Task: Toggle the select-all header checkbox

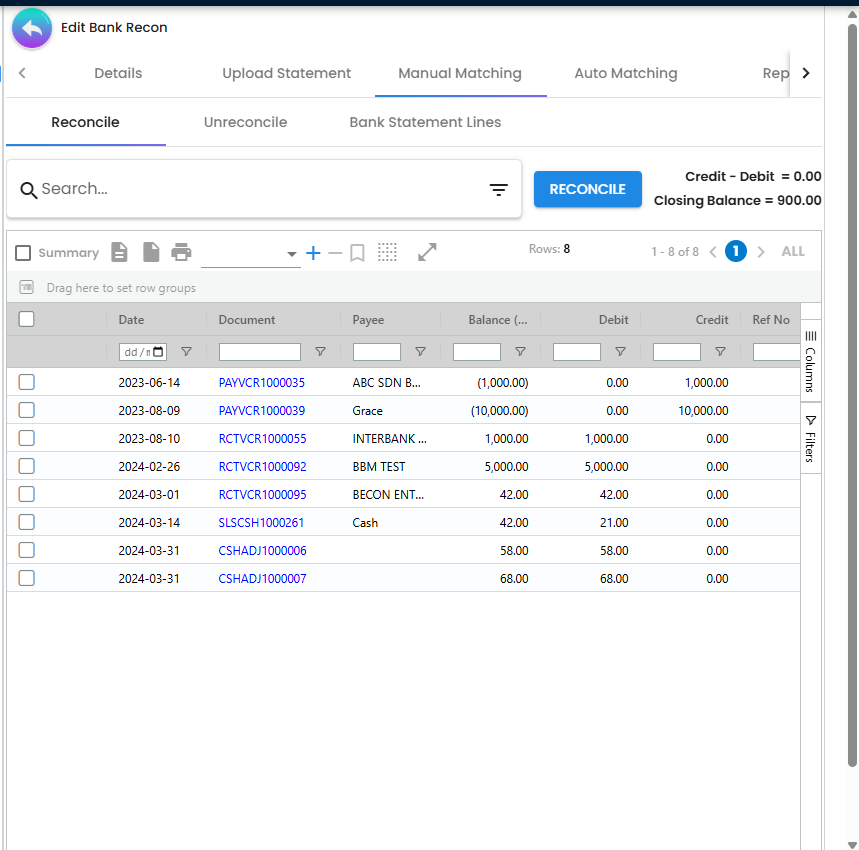Action: 26,319
